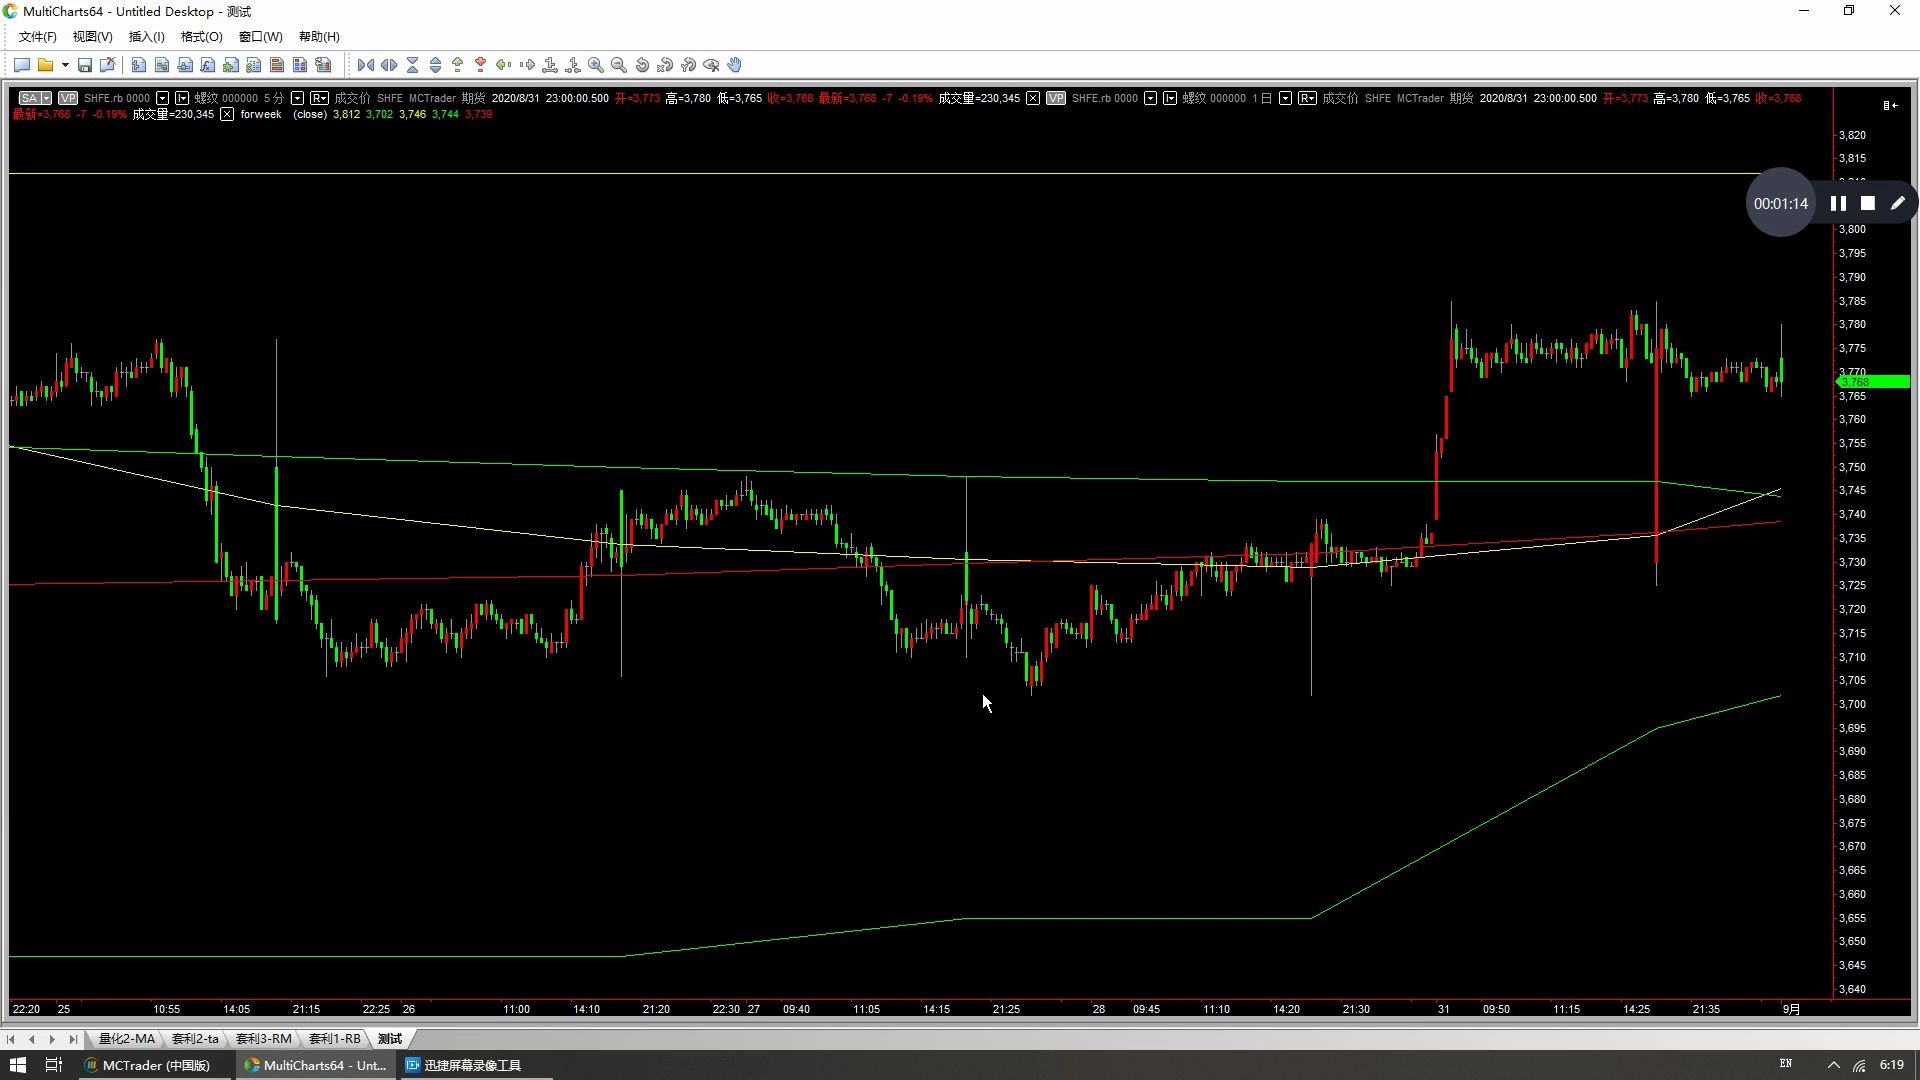Click the hourglass compress-bars icon
The height and width of the screenshot is (1080, 1920).
(x=412, y=65)
